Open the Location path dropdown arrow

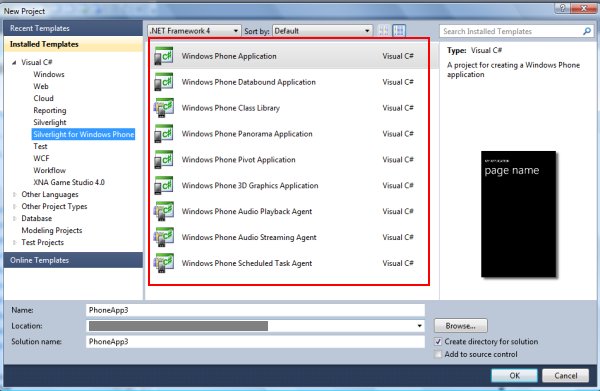(x=419, y=326)
